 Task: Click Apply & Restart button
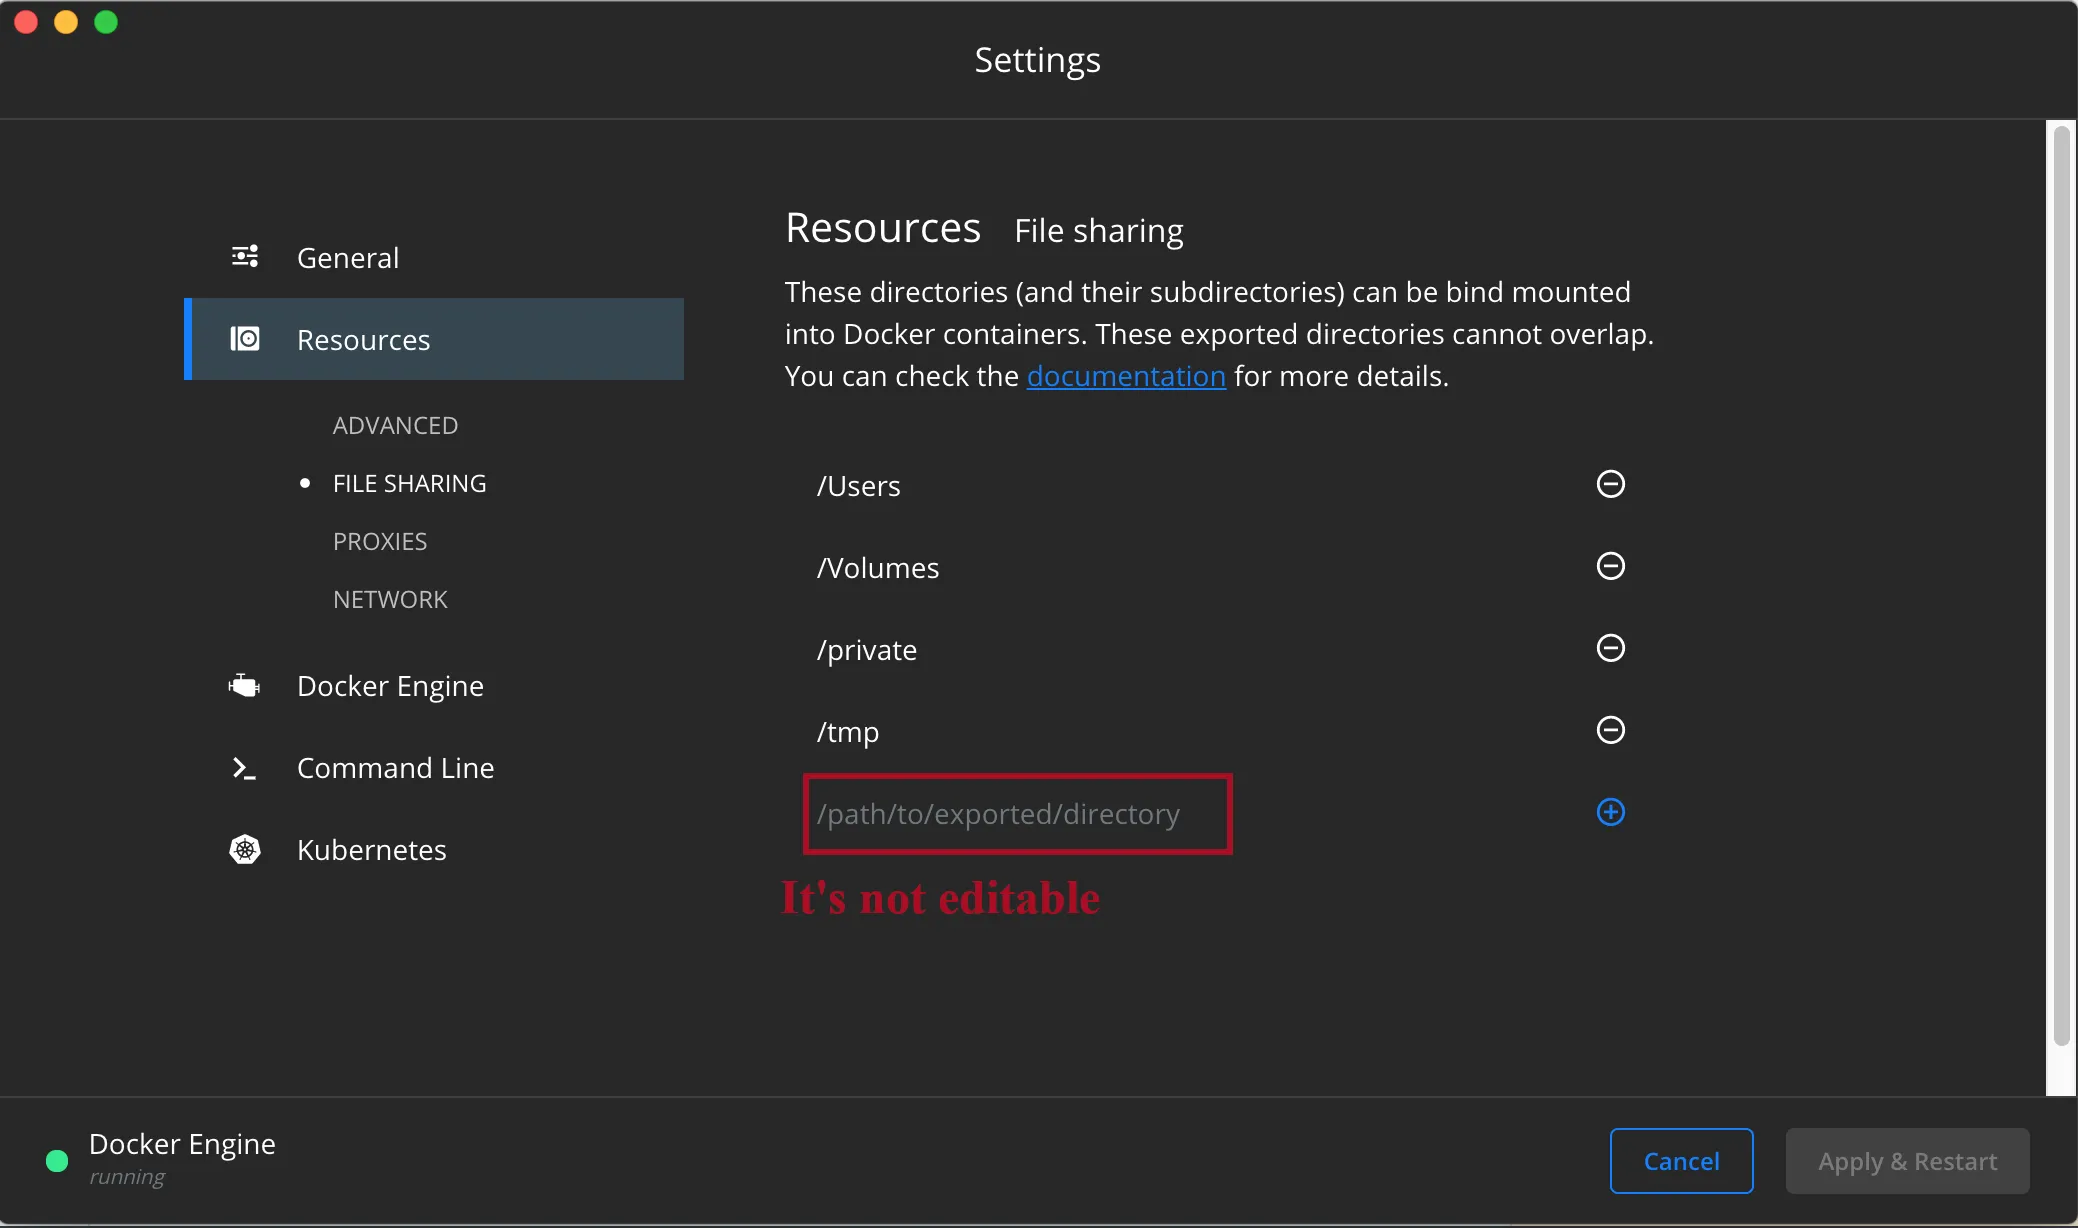point(1907,1161)
